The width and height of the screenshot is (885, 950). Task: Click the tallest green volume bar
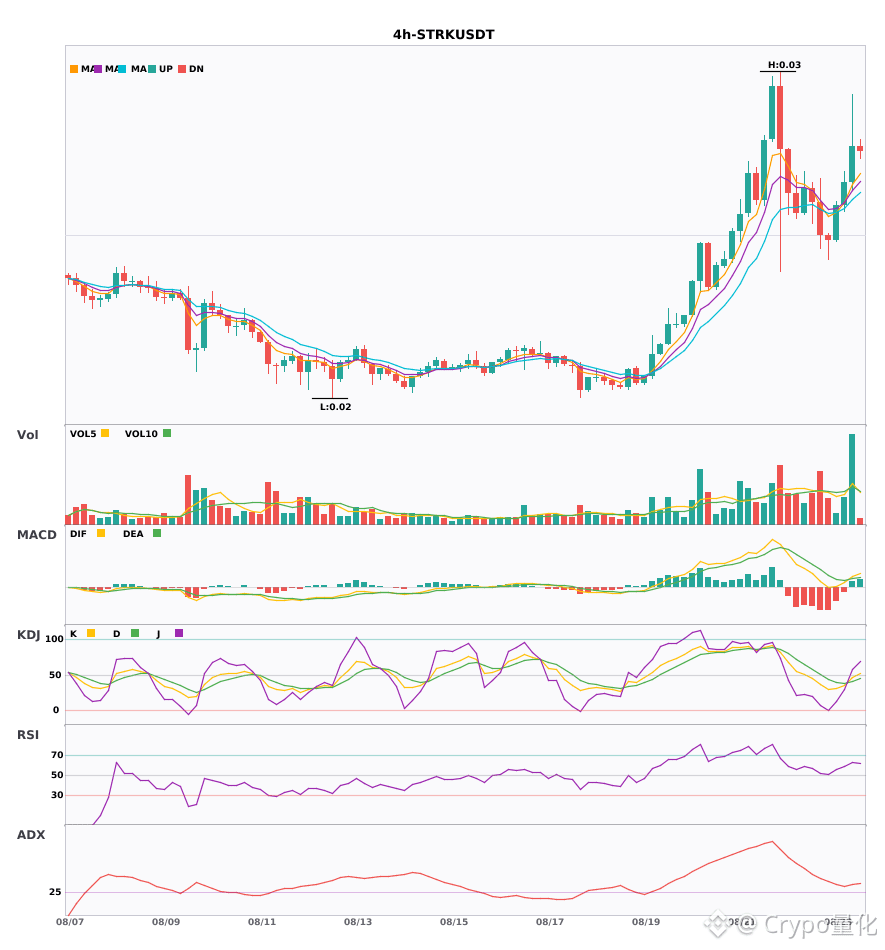pos(852,479)
